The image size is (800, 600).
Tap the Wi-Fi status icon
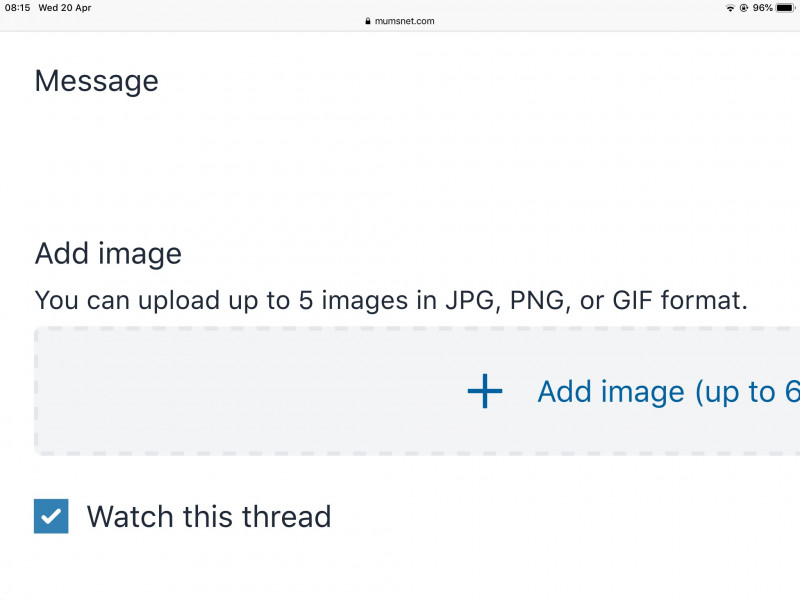(730, 8)
